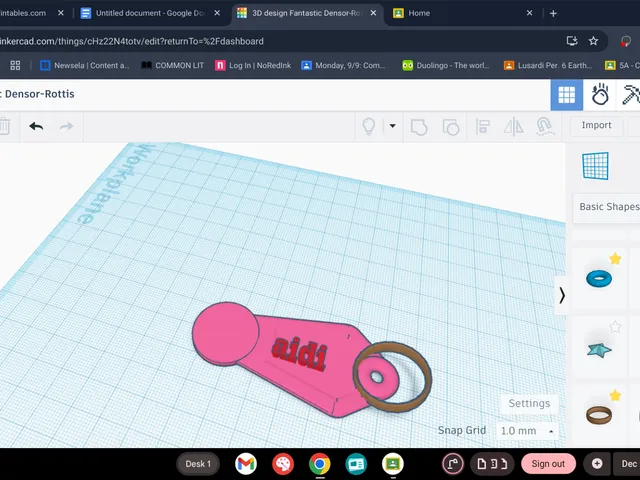Toggle favorite star on ring shape
The height and width of the screenshot is (480, 640).
tap(615, 396)
